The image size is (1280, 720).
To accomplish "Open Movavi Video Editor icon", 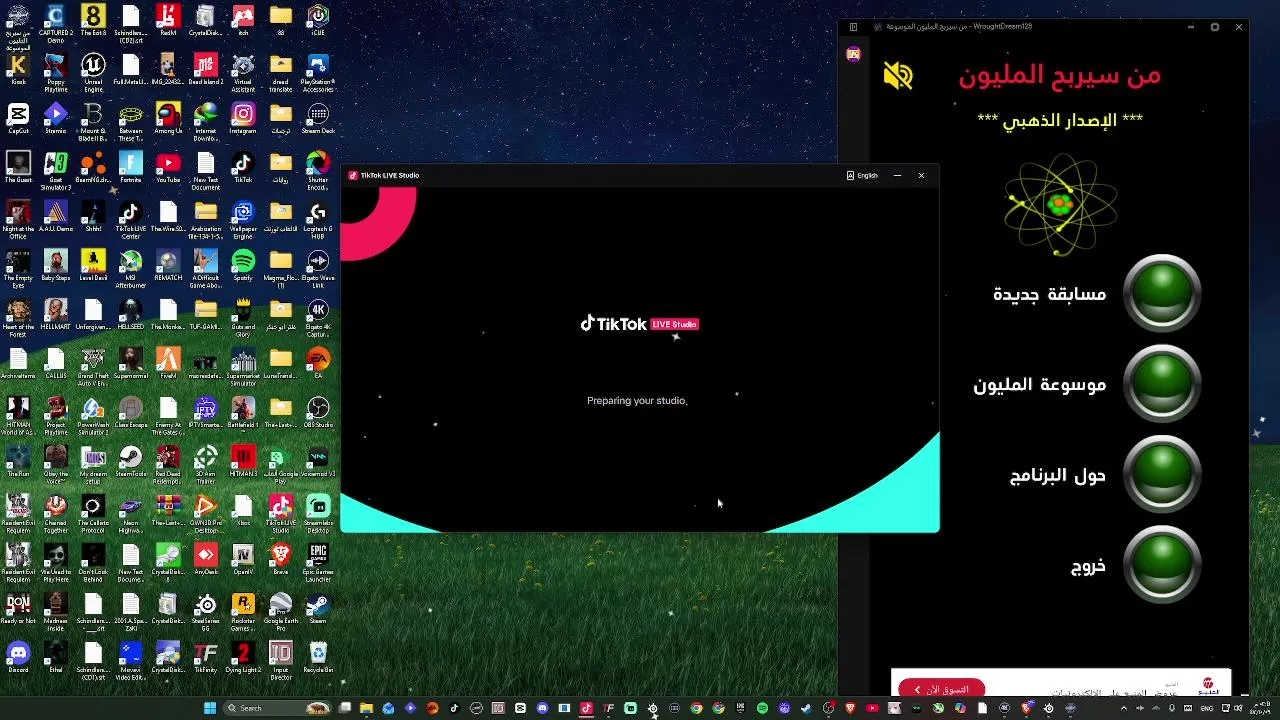I will (131, 660).
